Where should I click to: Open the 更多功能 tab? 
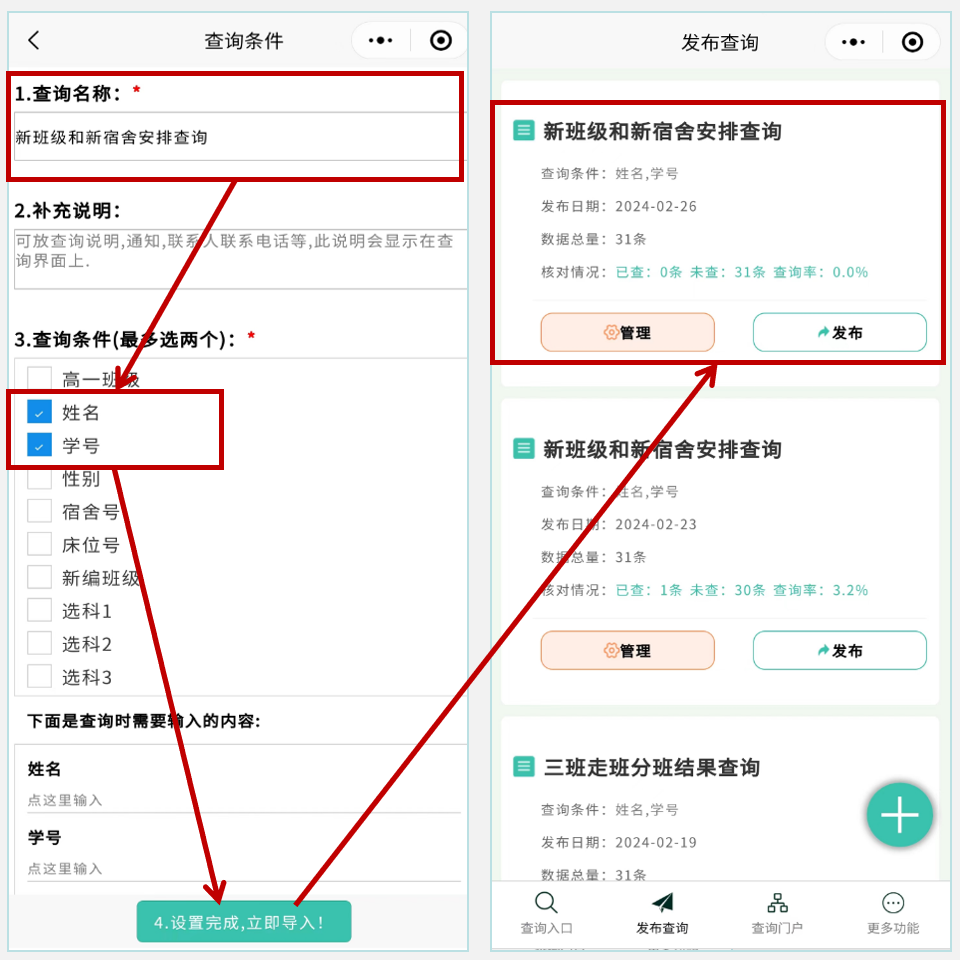[x=893, y=913]
